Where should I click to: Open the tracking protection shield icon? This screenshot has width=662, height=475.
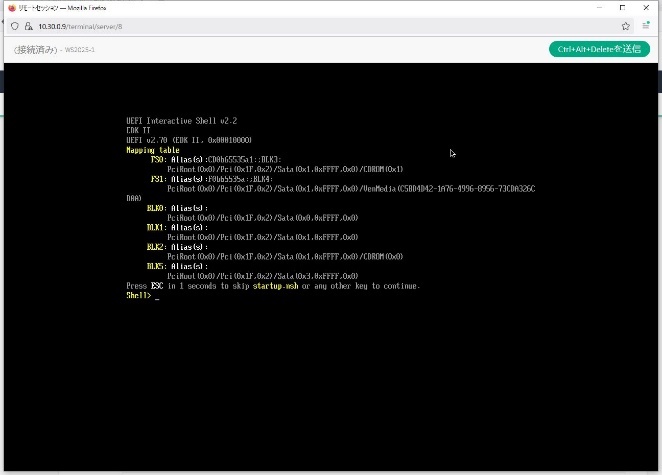coord(16,26)
